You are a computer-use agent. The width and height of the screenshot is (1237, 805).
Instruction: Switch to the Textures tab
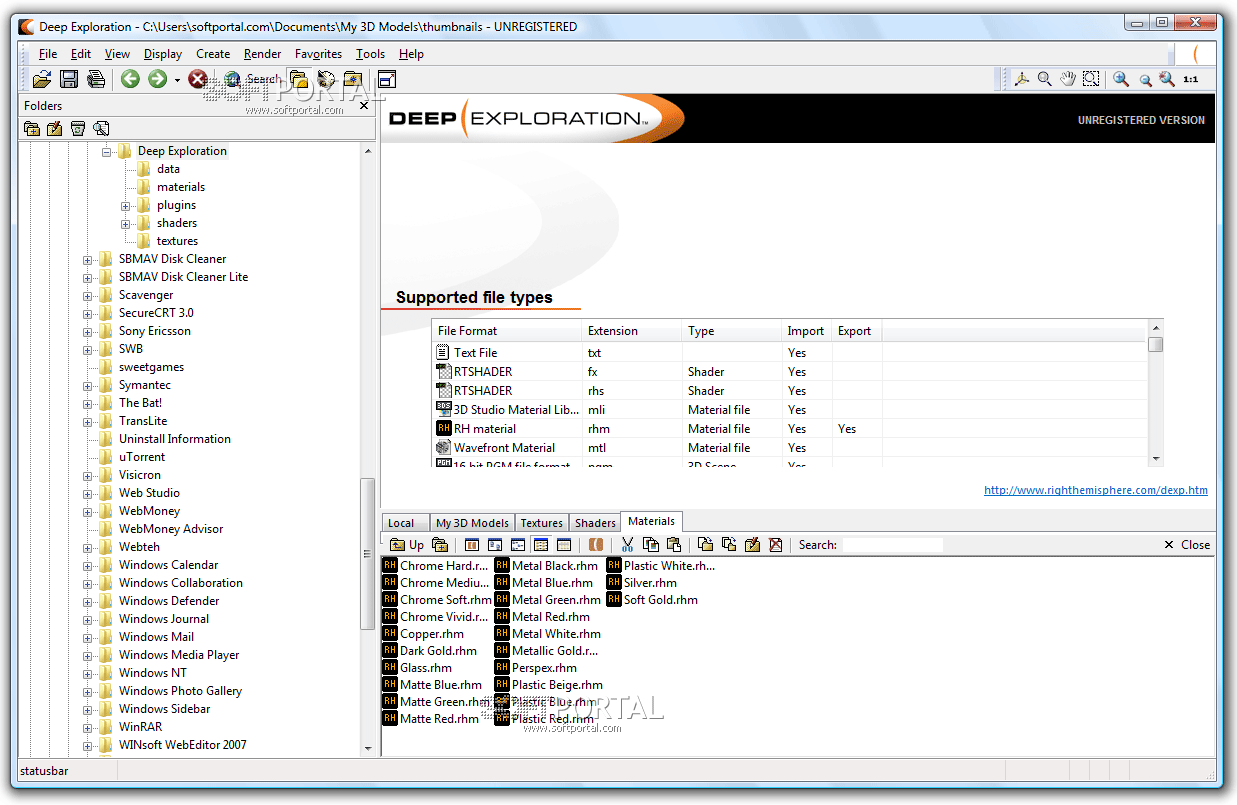tap(542, 523)
